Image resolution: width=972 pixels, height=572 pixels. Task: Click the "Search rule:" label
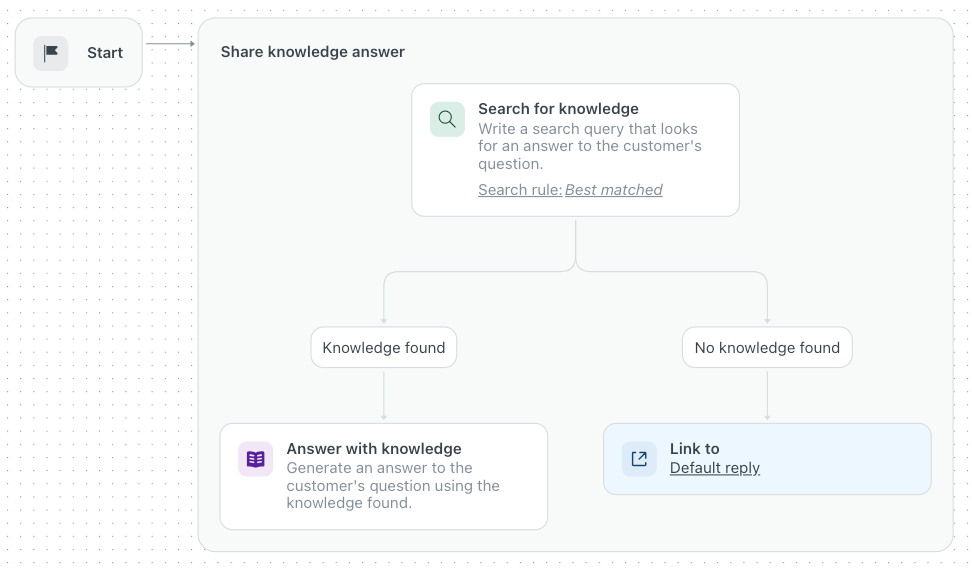coord(519,190)
